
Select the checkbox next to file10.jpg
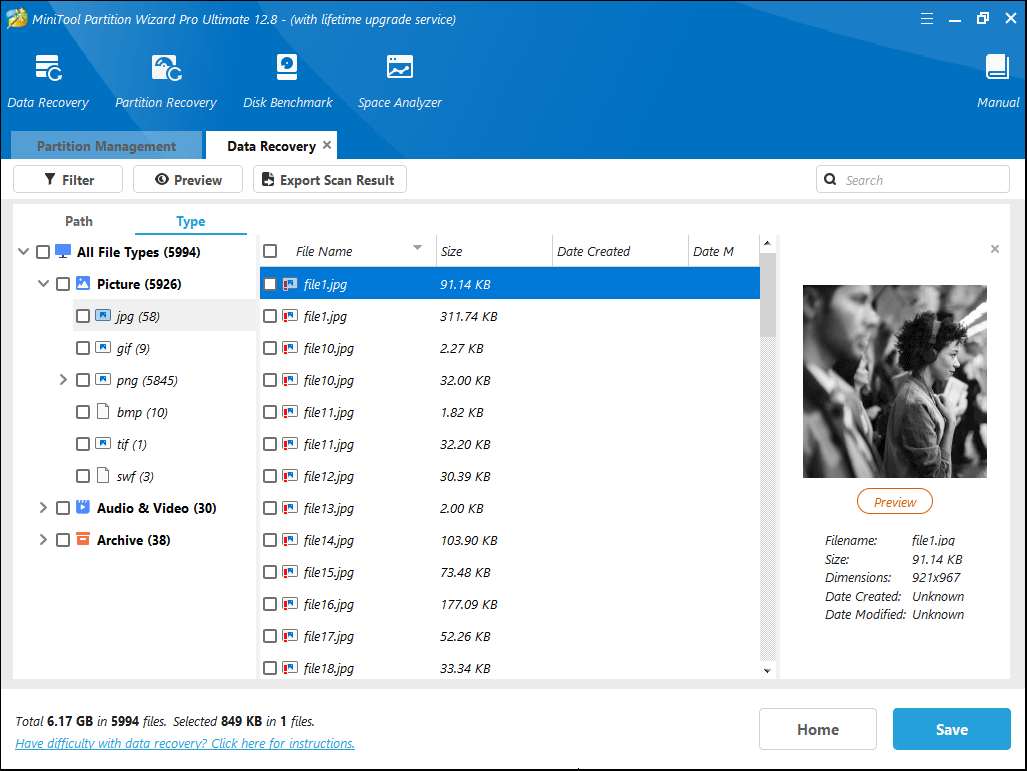270,348
